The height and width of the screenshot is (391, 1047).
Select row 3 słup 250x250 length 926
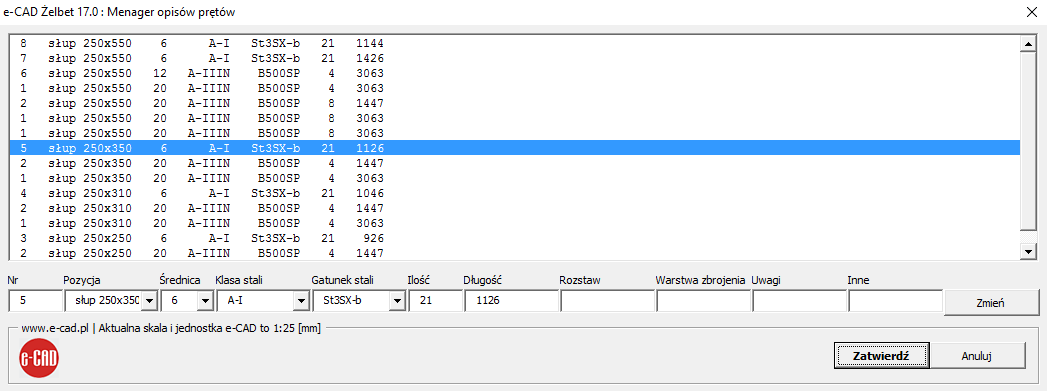click(514, 238)
